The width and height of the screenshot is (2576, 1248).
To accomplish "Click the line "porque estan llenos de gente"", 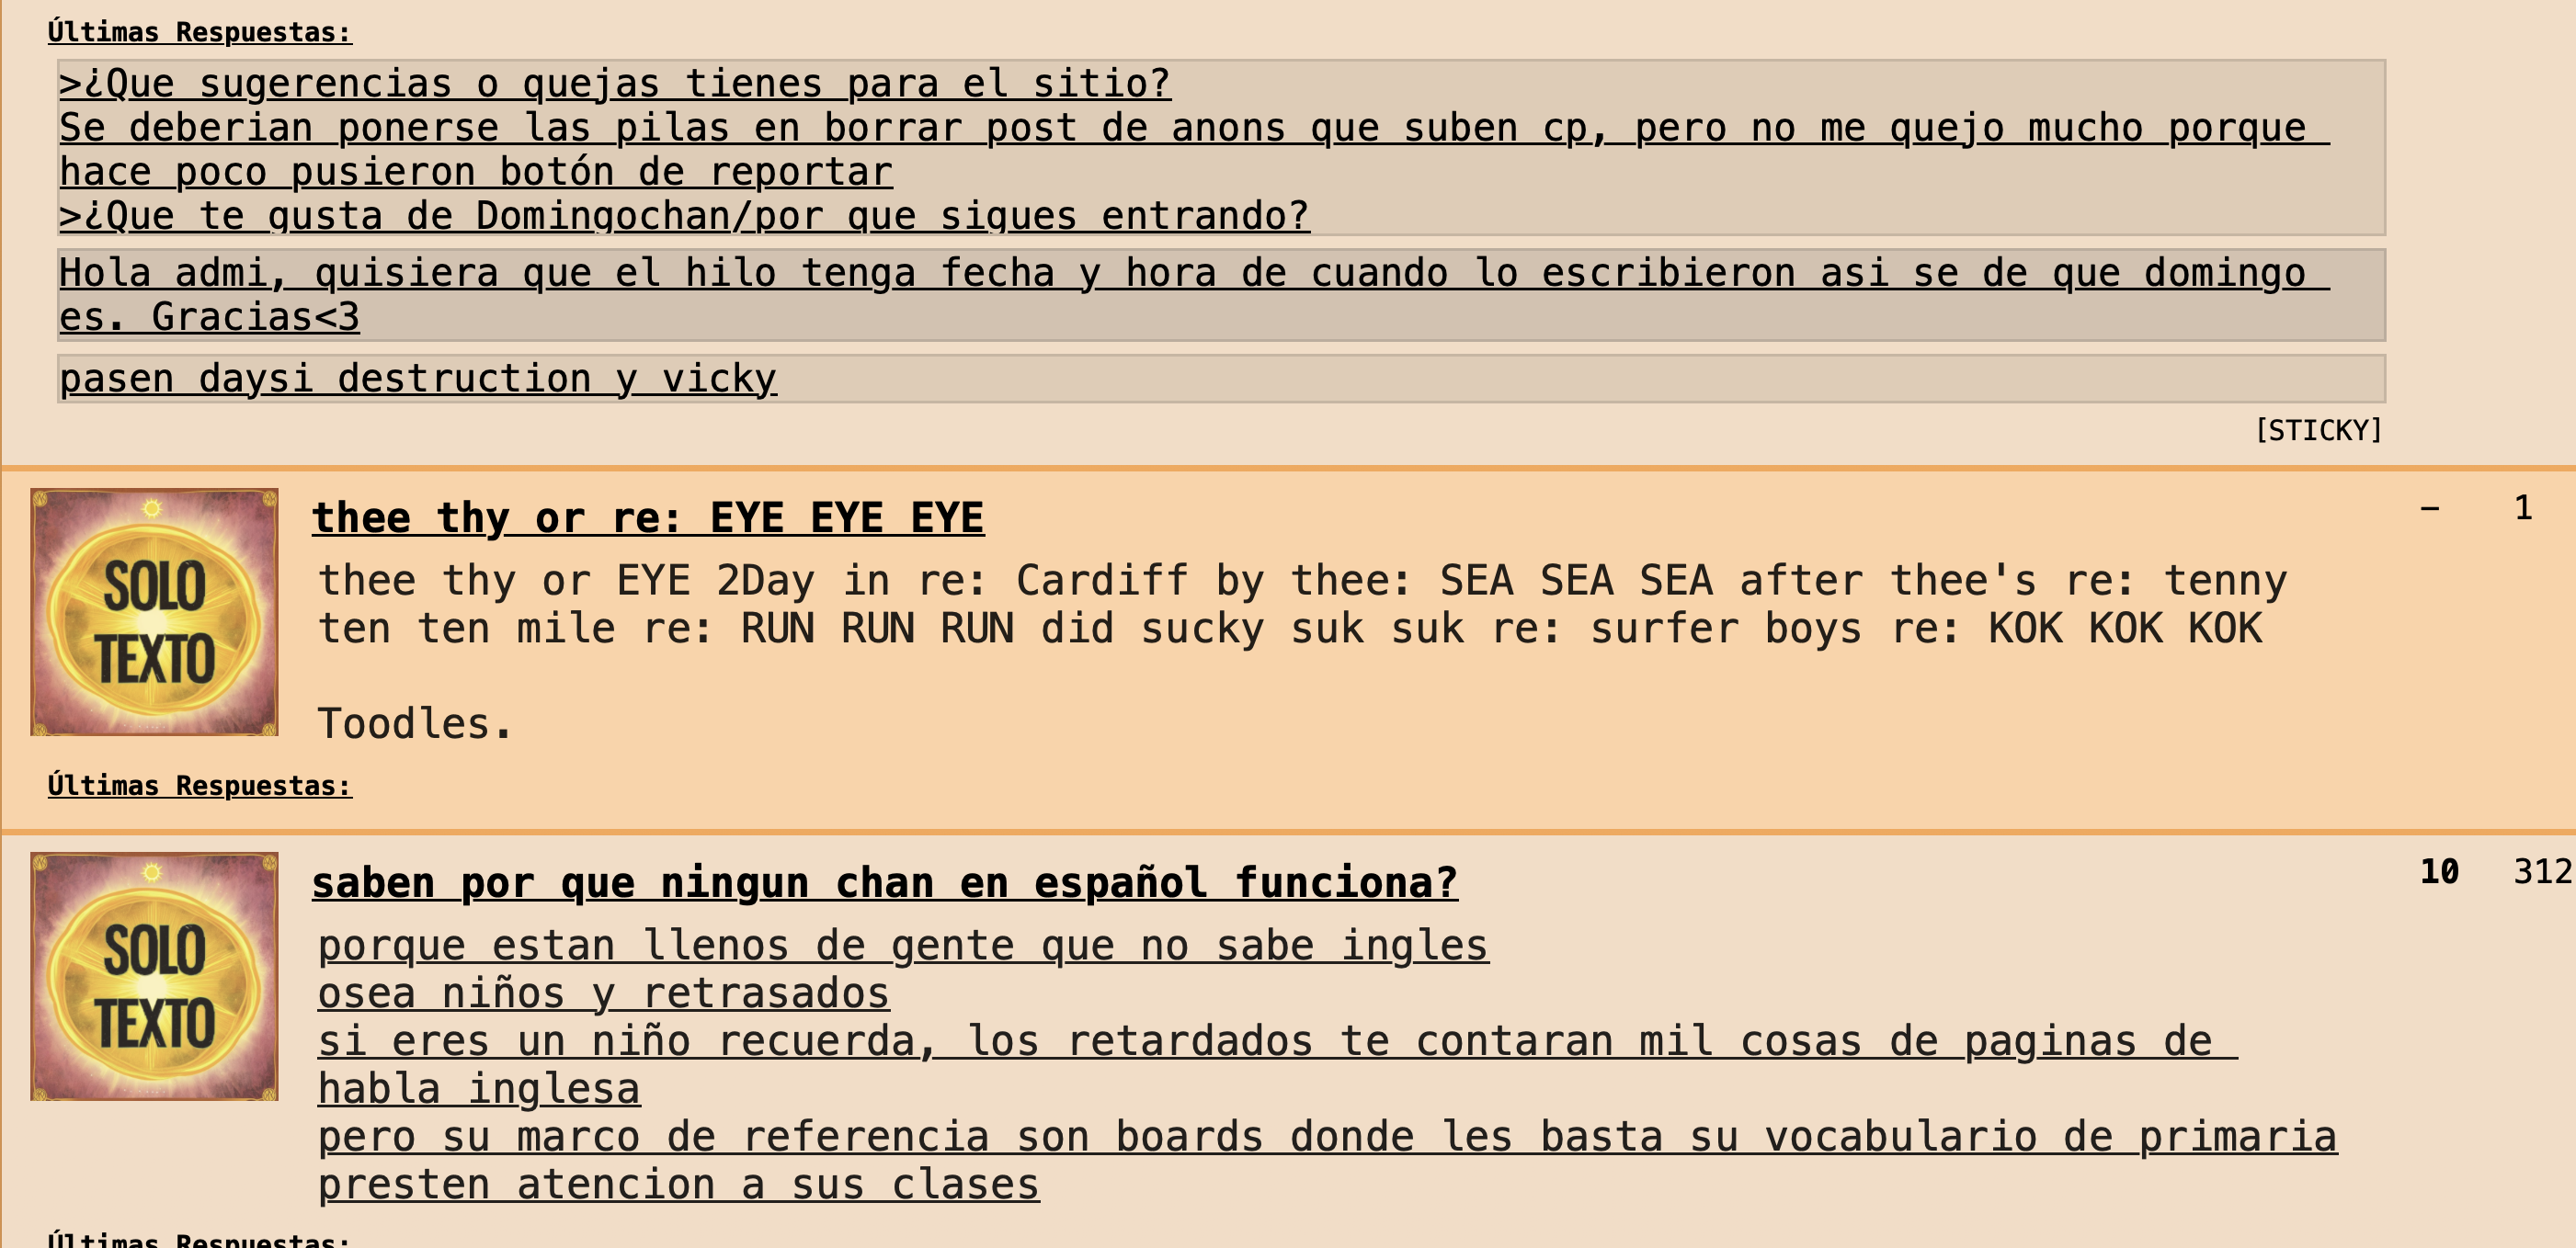I will coord(902,946).
